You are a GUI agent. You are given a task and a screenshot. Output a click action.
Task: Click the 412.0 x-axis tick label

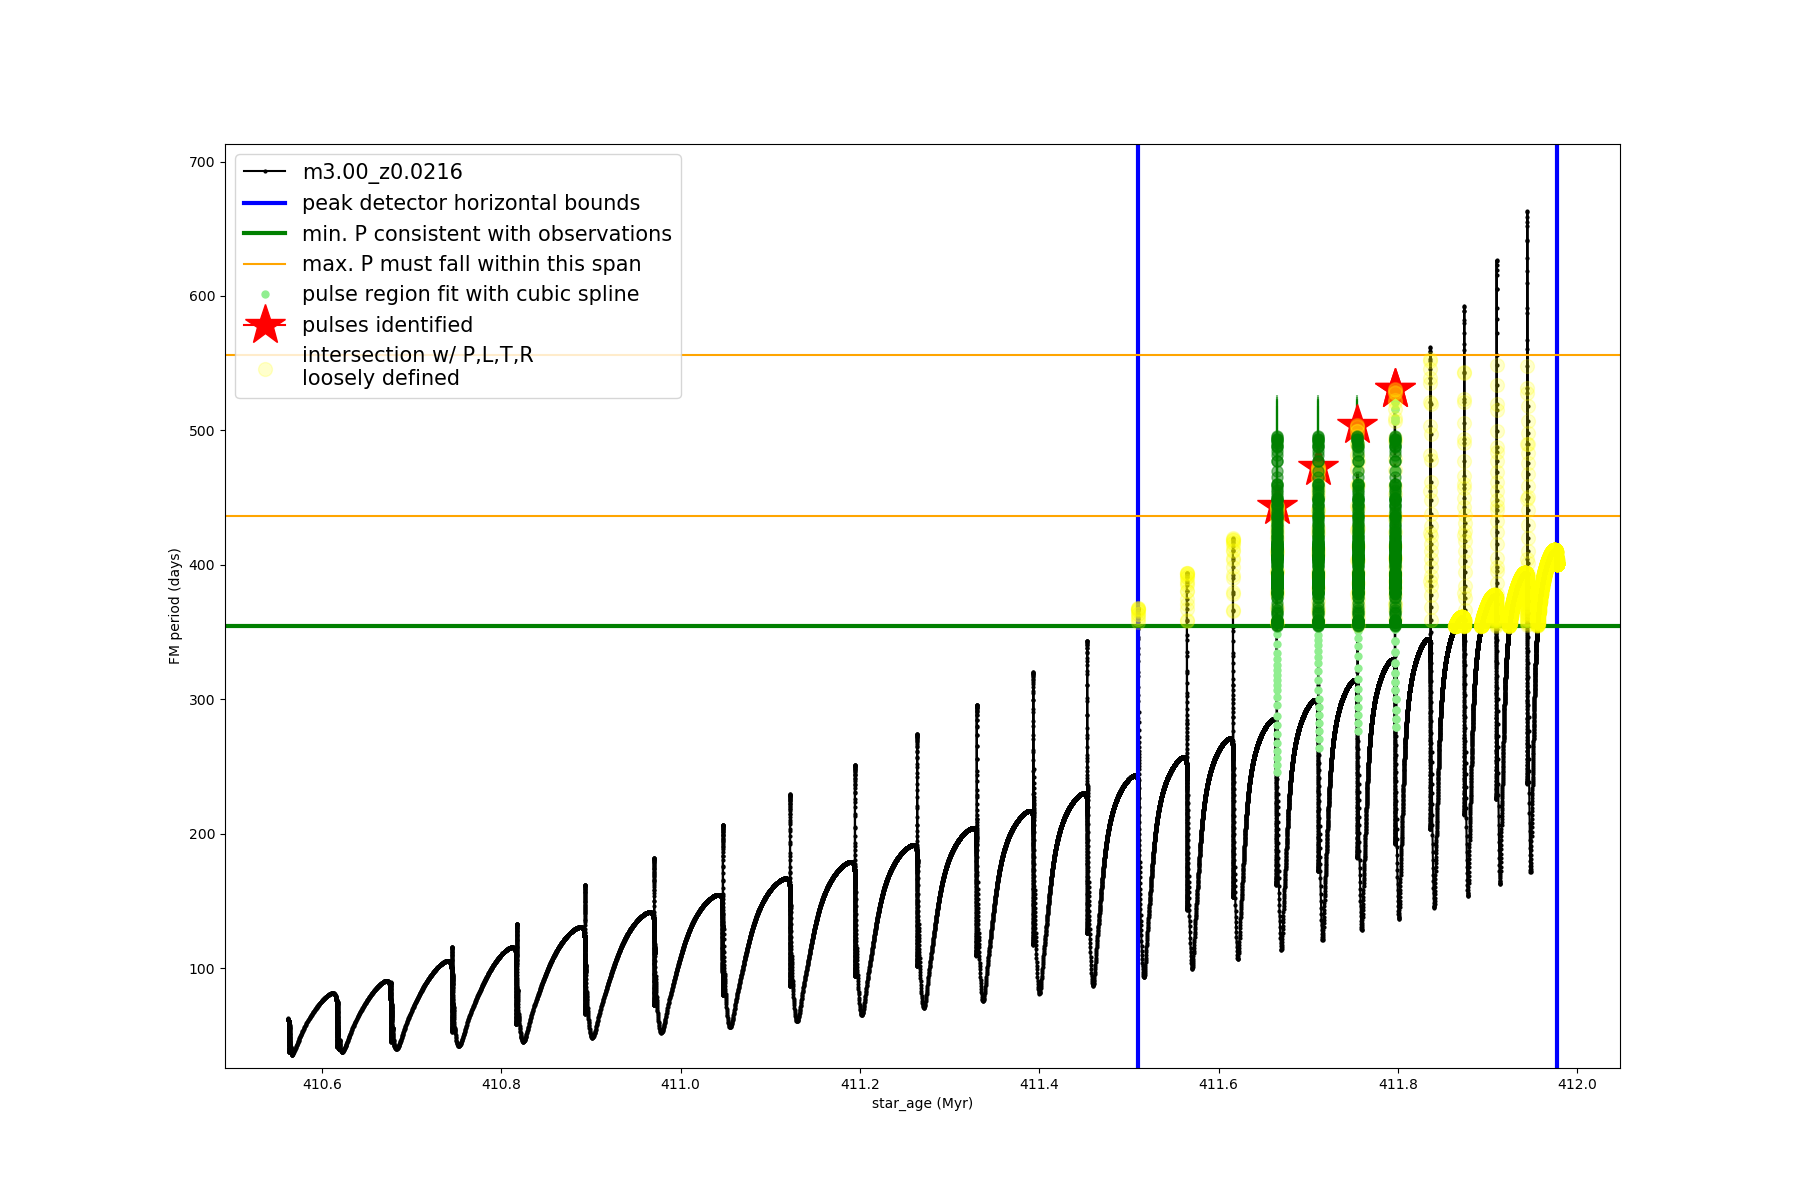click(1577, 1084)
